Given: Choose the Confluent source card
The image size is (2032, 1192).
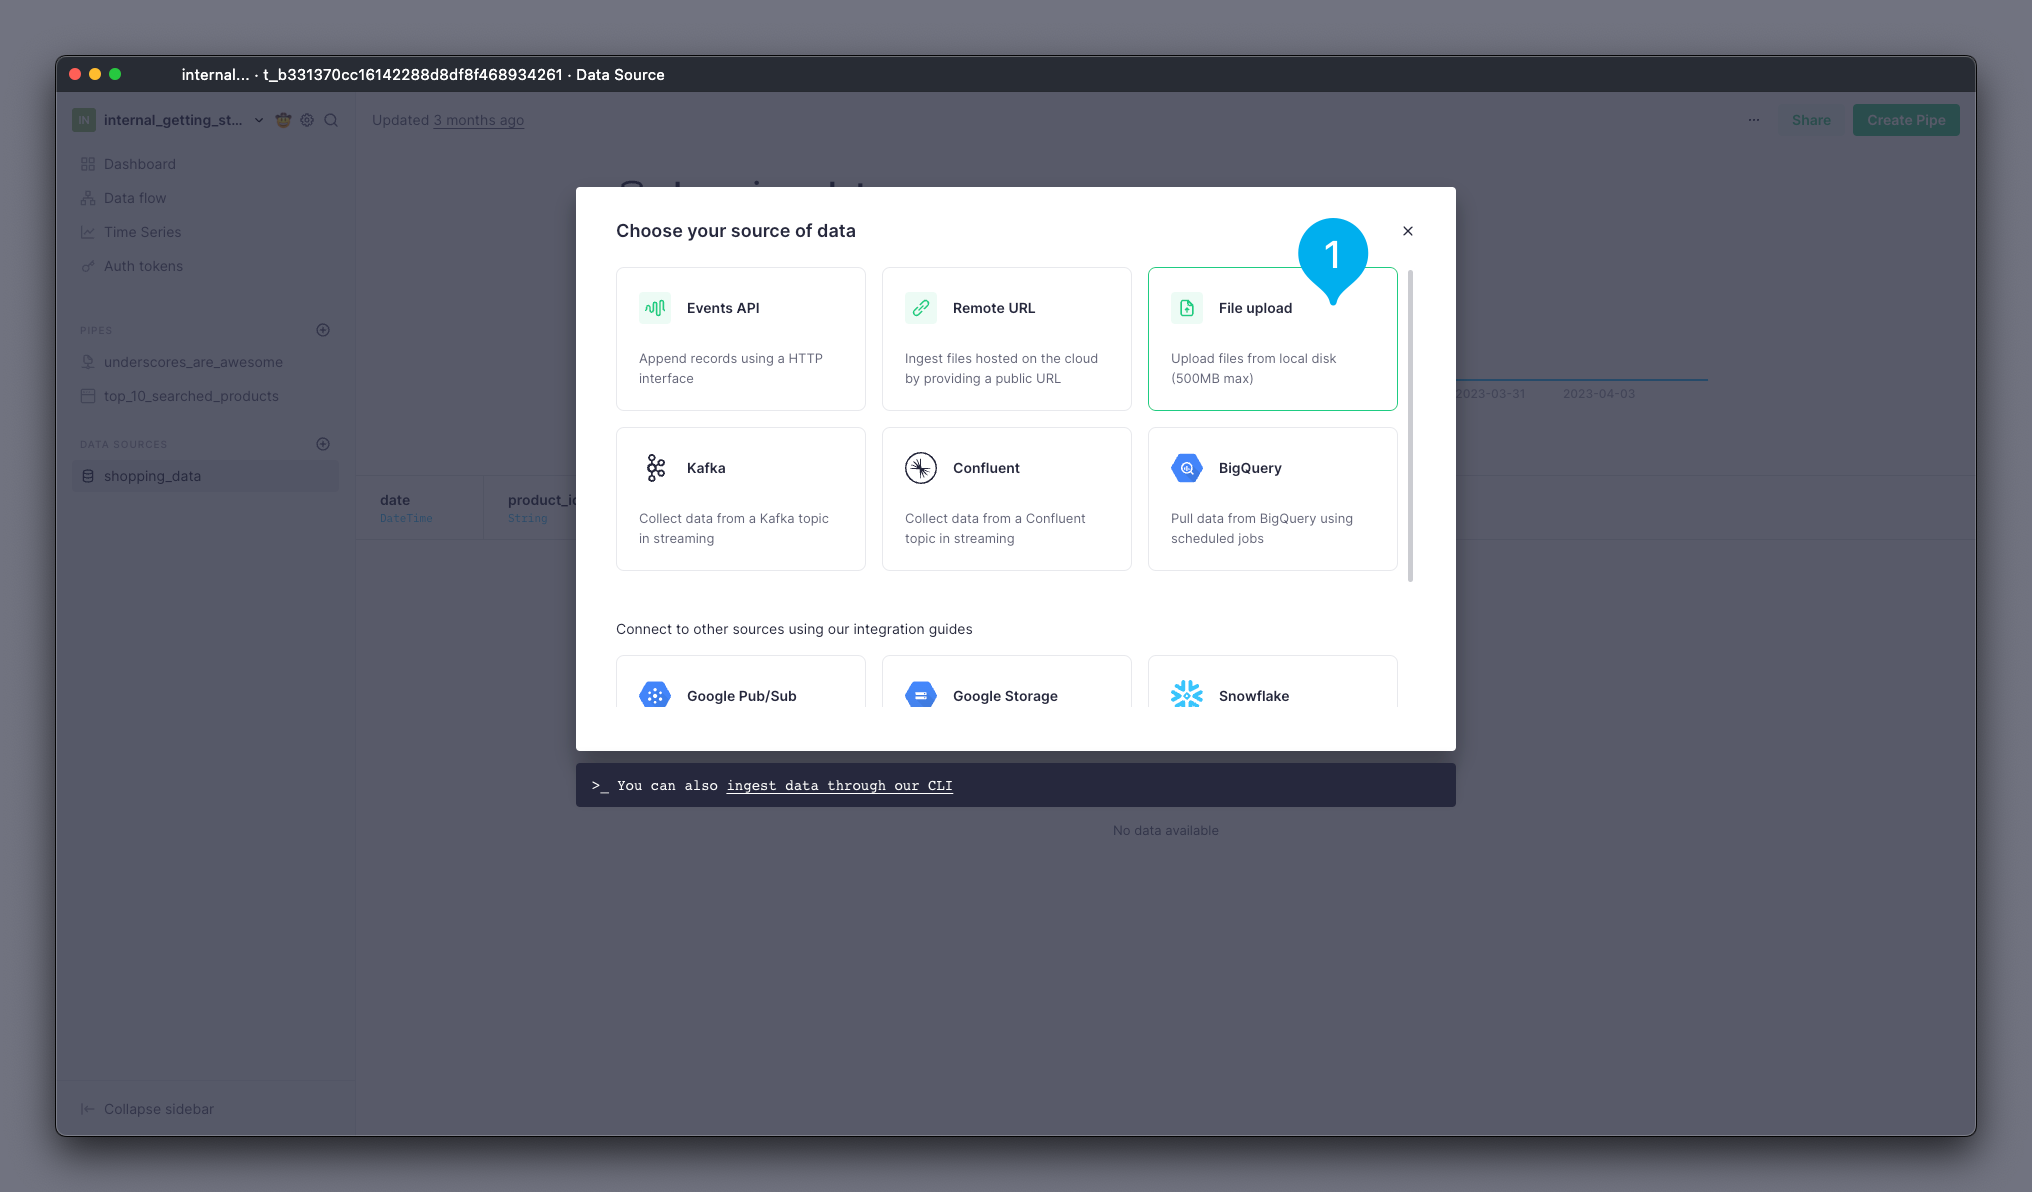Looking at the screenshot, I should tap(1007, 499).
